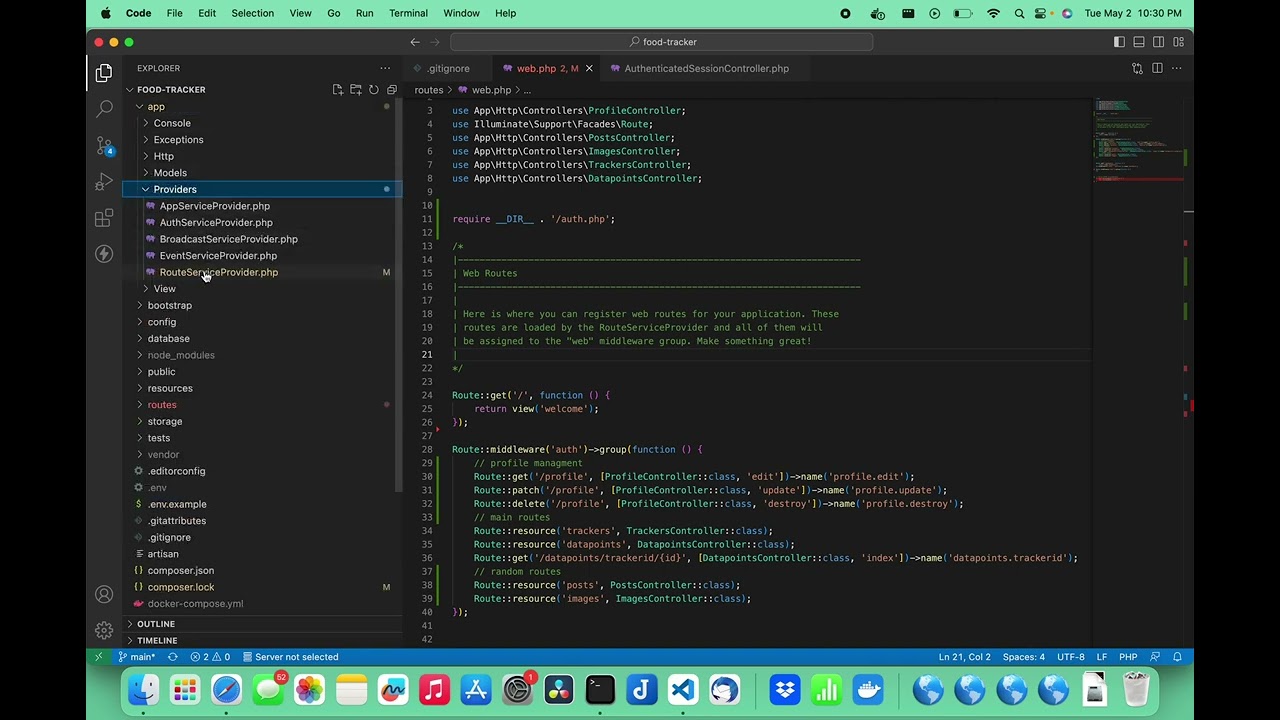Open DaVinci Resolve from the dock
Viewport: 1280px width, 720px height.
tap(559, 690)
